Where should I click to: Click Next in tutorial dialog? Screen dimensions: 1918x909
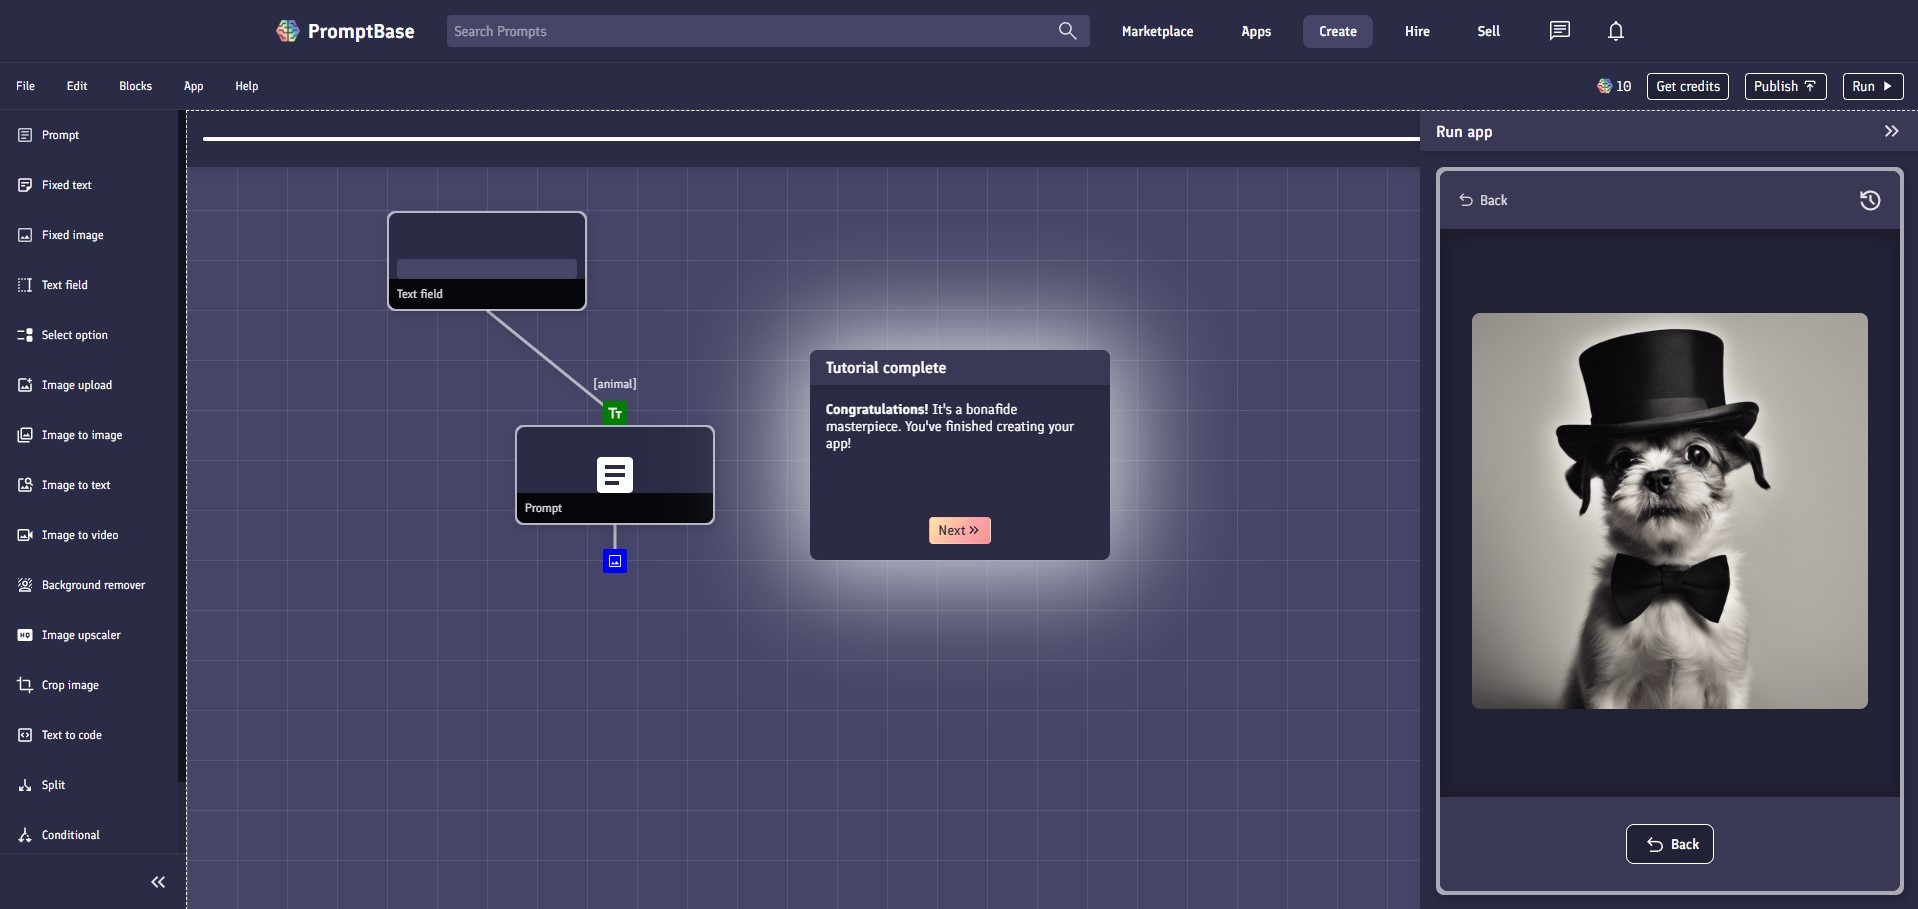click(959, 530)
